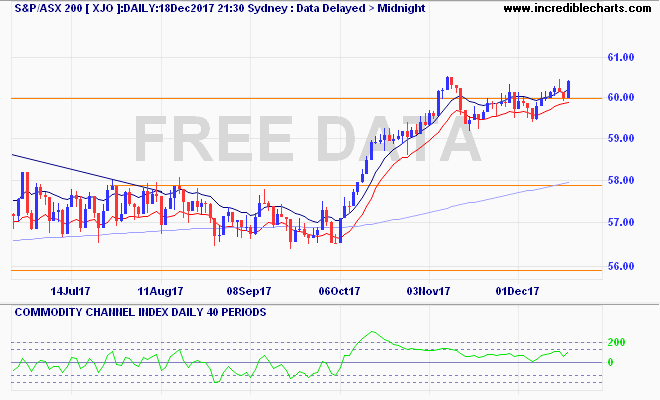Viewport: 660px width, 400px height.
Task: Click the 08Sep17 date label
Action: [249, 291]
